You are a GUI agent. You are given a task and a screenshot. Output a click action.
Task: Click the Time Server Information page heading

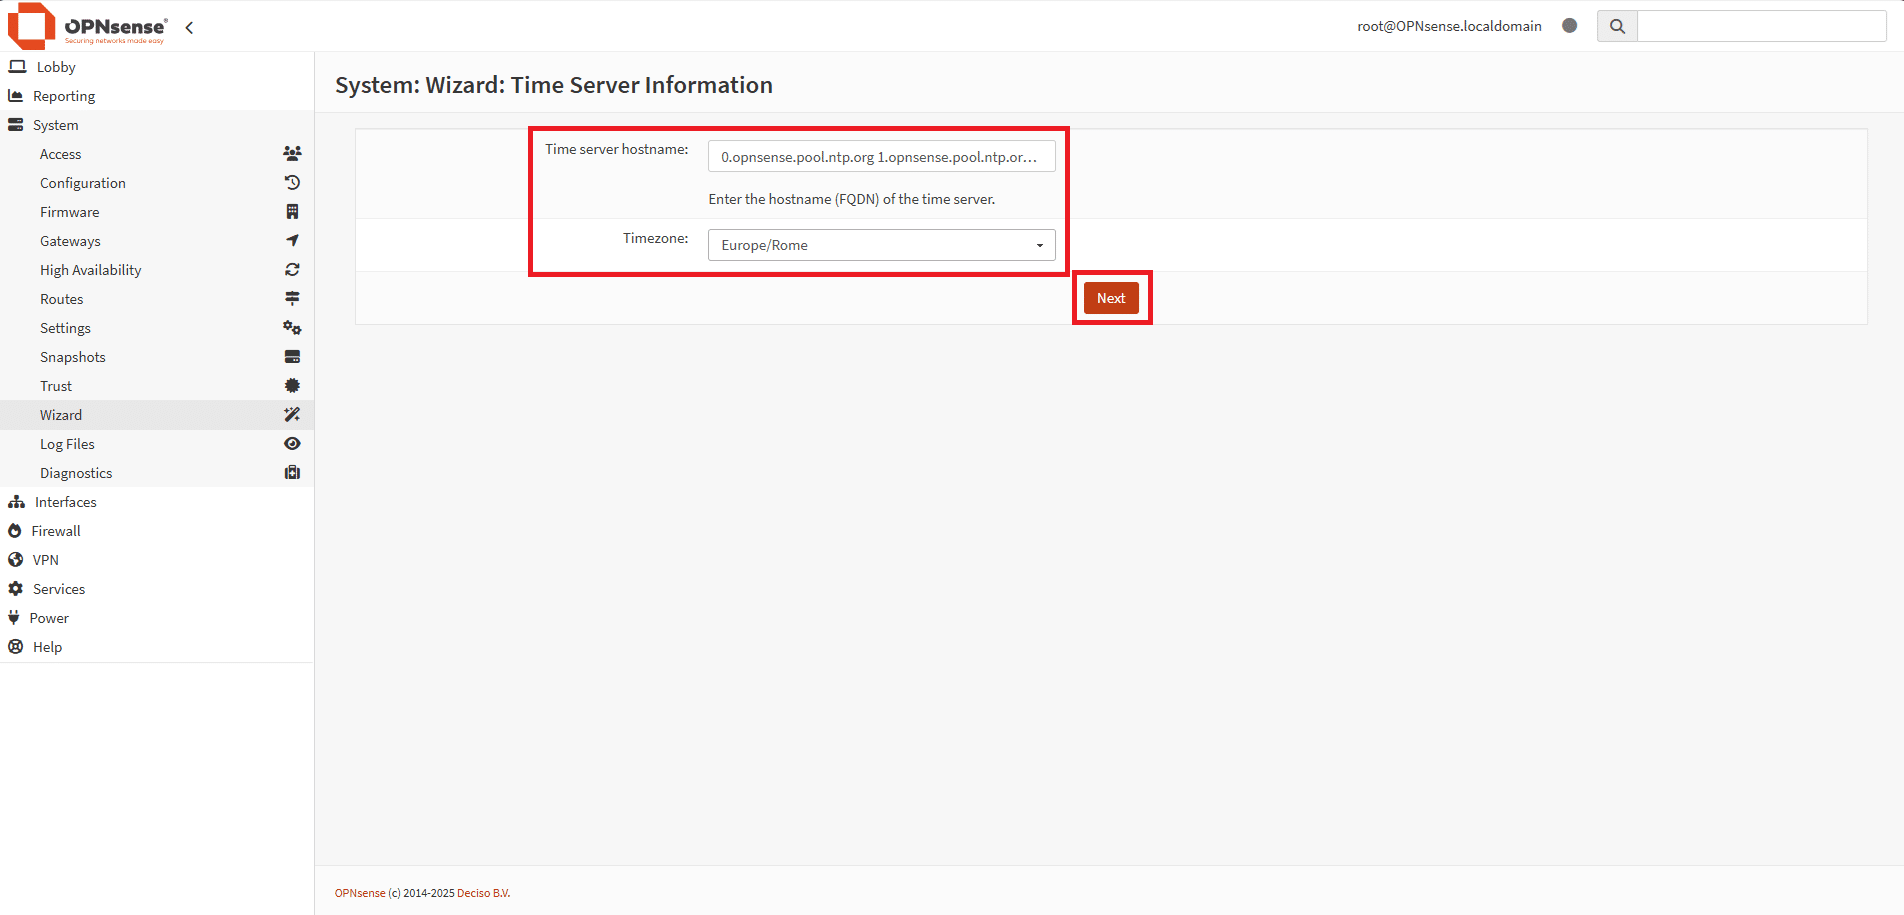pos(554,85)
